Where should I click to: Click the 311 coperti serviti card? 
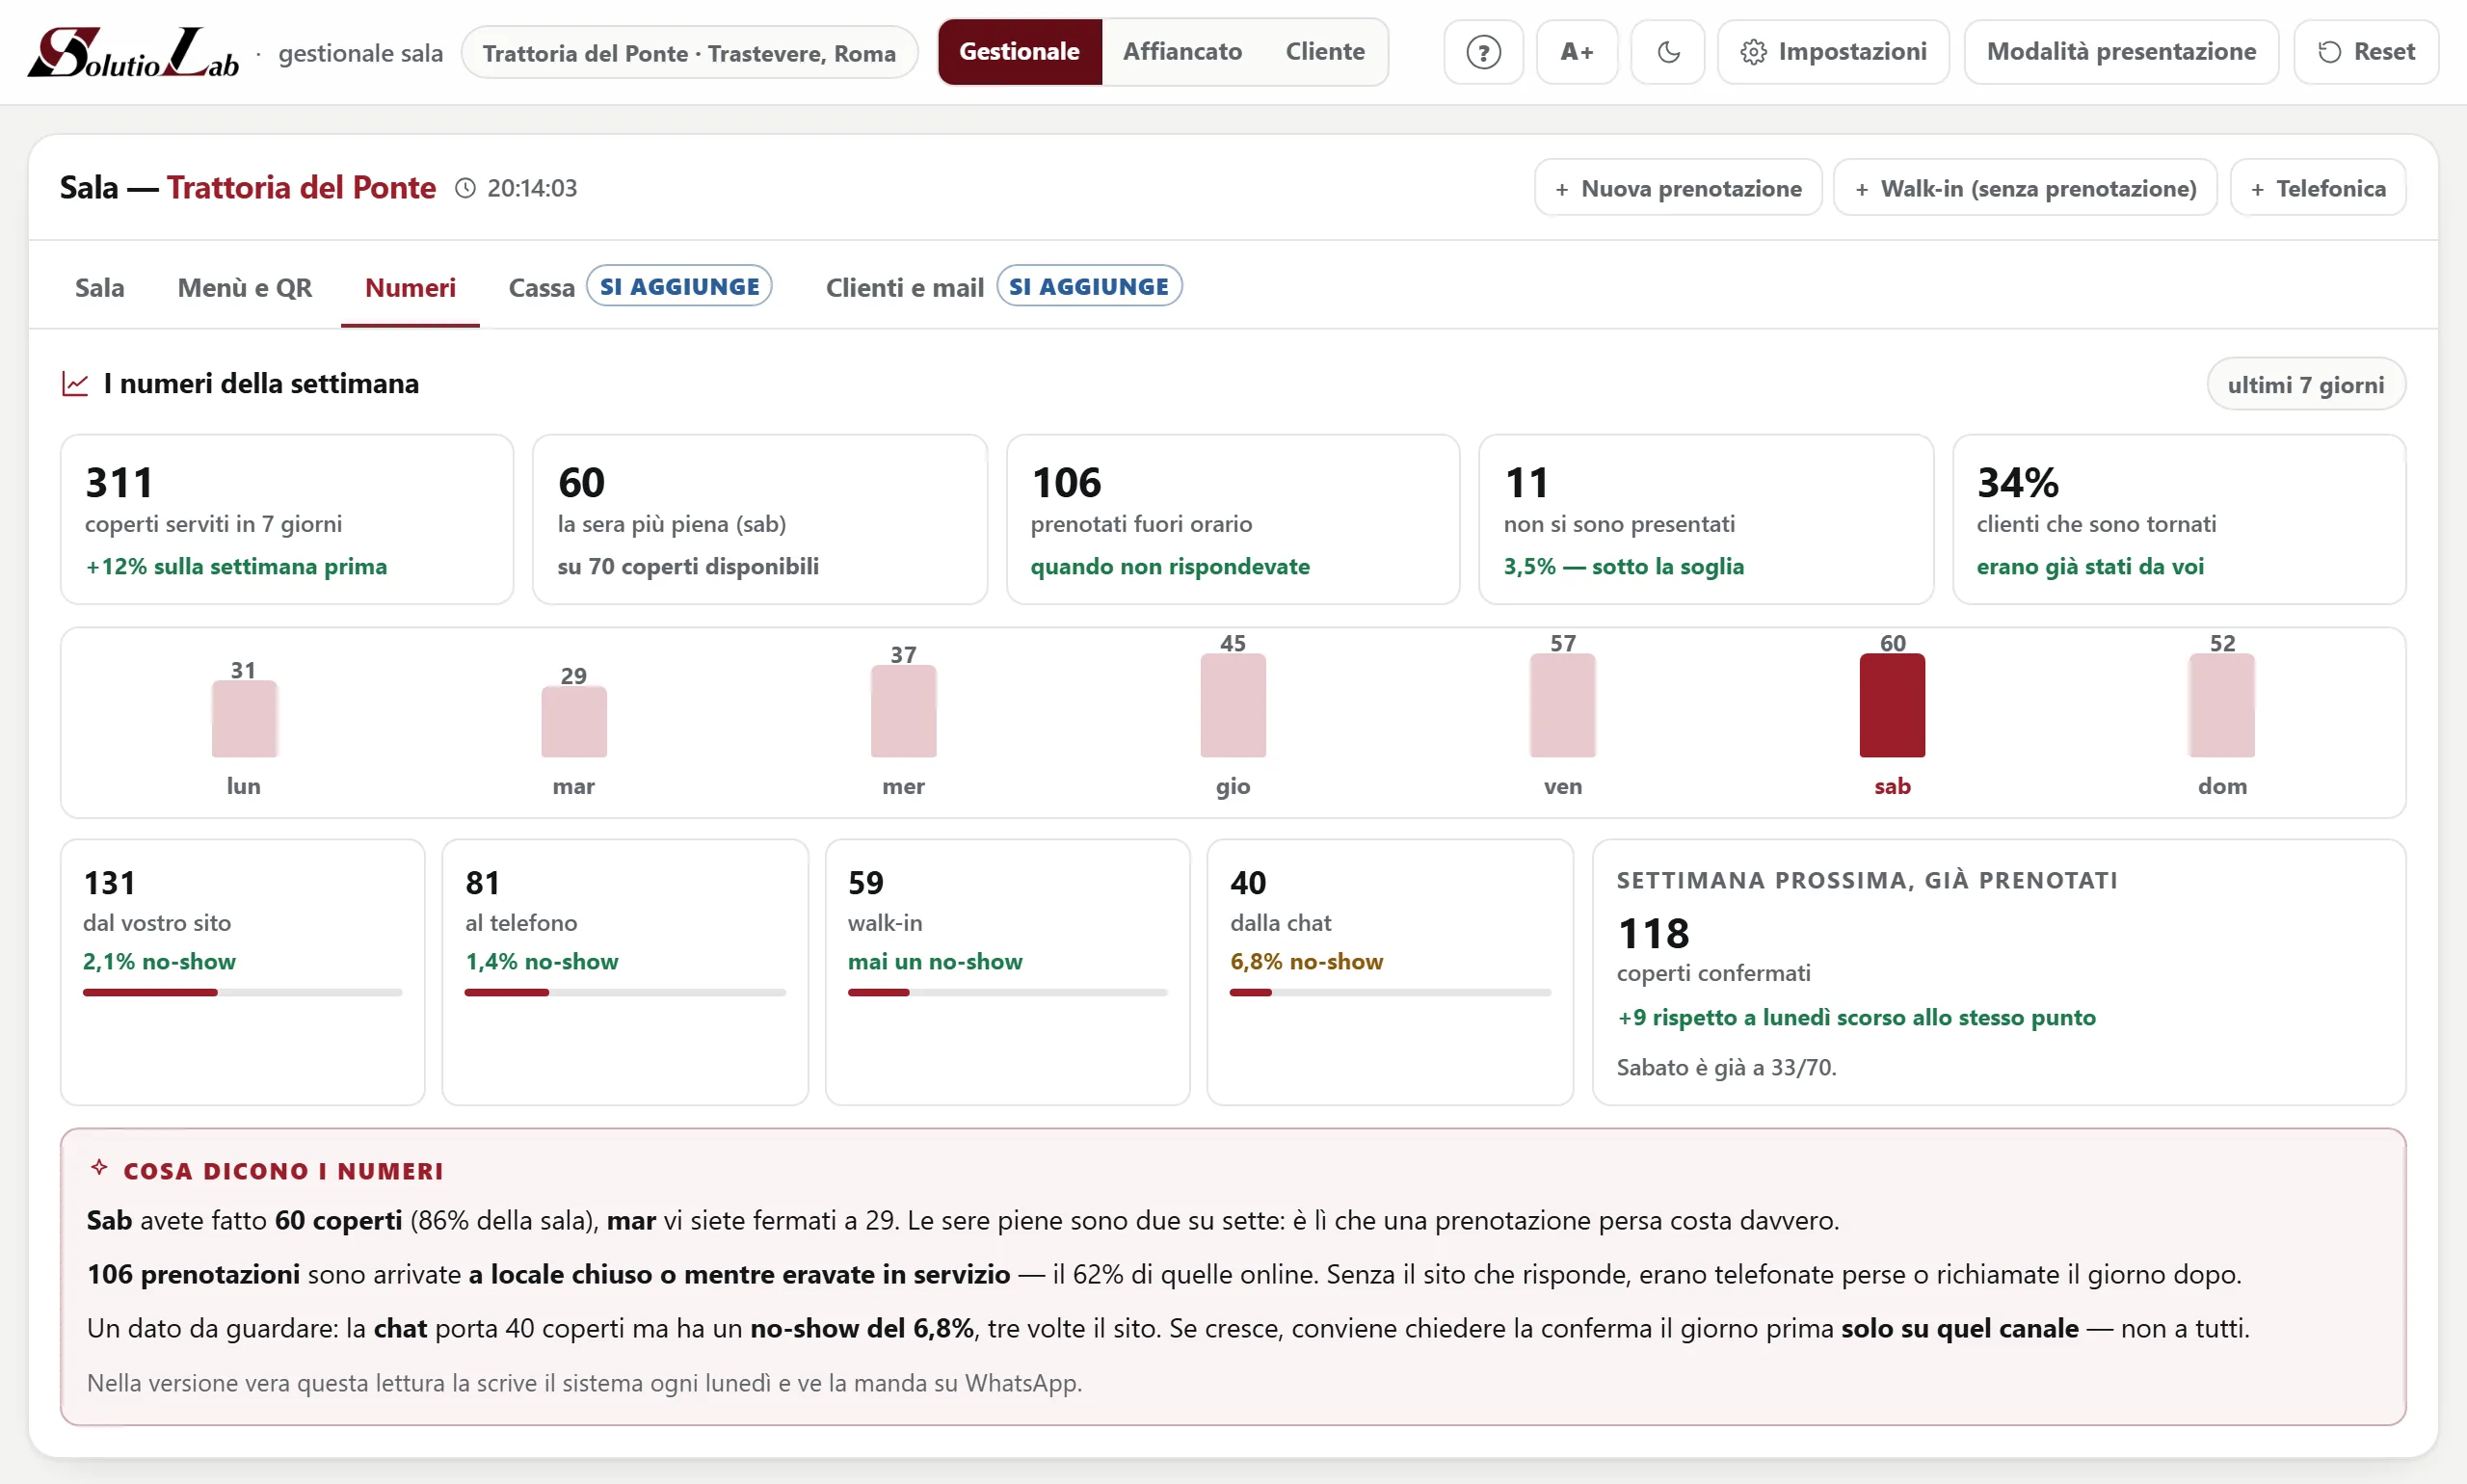tap(287, 519)
